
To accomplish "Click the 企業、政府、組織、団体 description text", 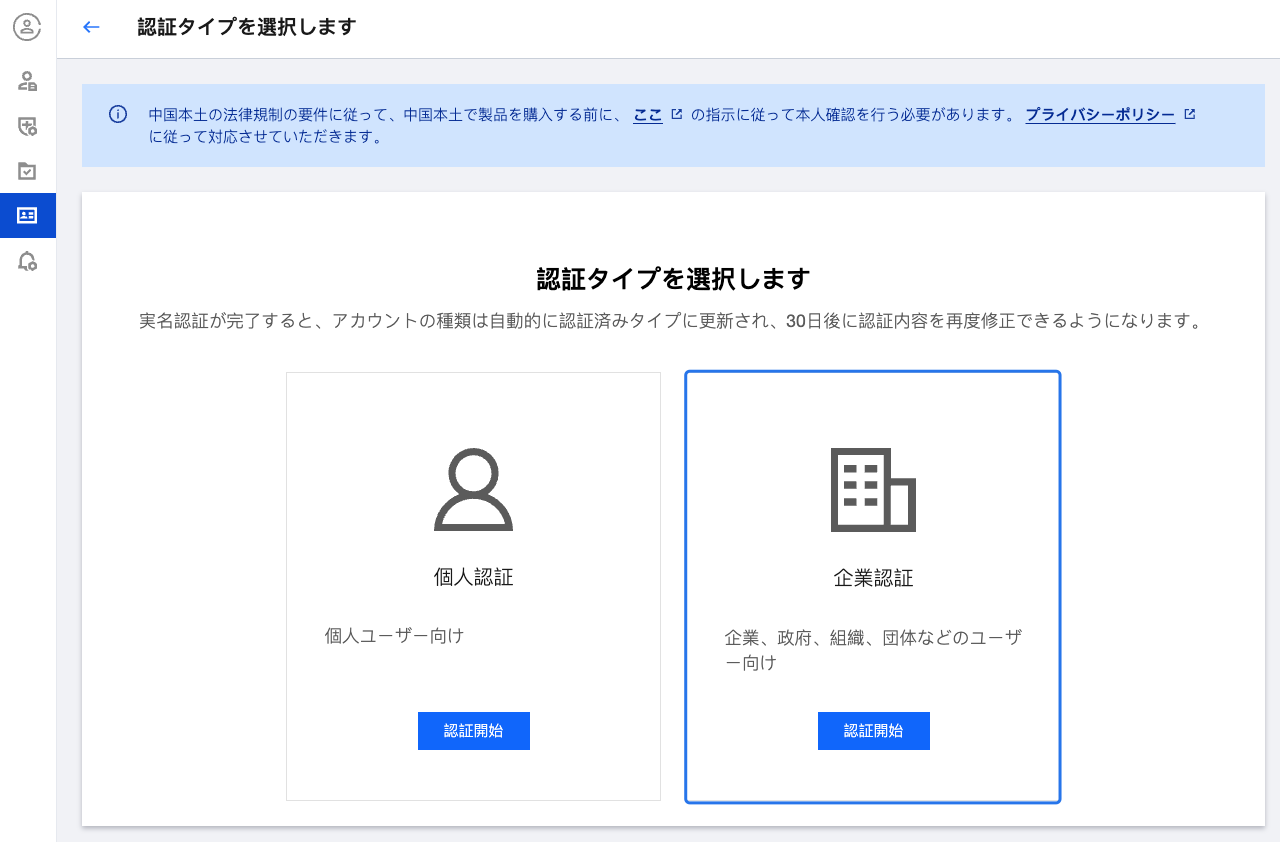I will (875, 650).
